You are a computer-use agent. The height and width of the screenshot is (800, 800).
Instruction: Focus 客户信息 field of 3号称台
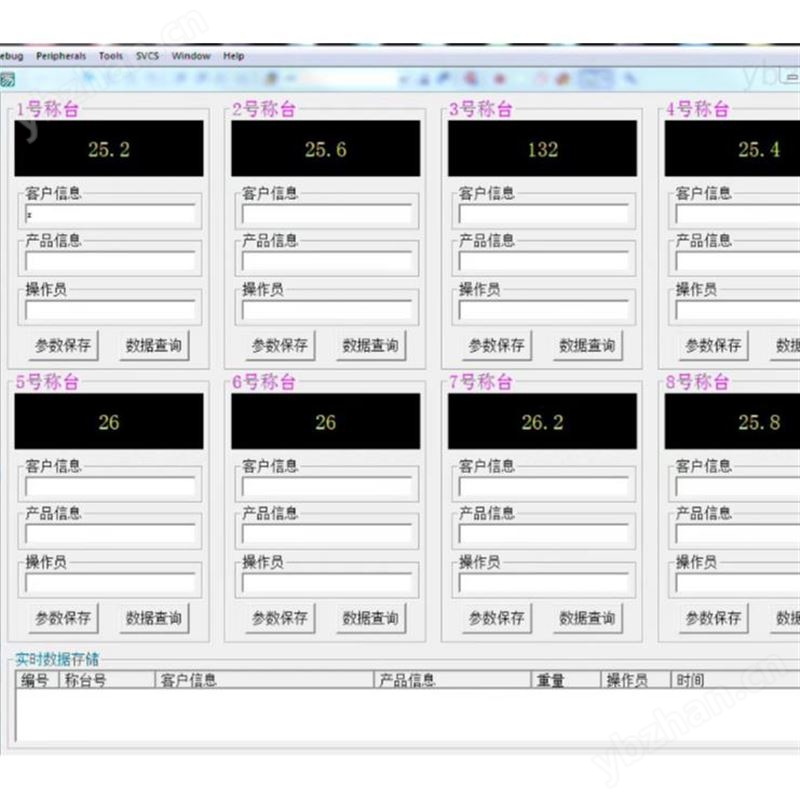click(x=544, y=214)
